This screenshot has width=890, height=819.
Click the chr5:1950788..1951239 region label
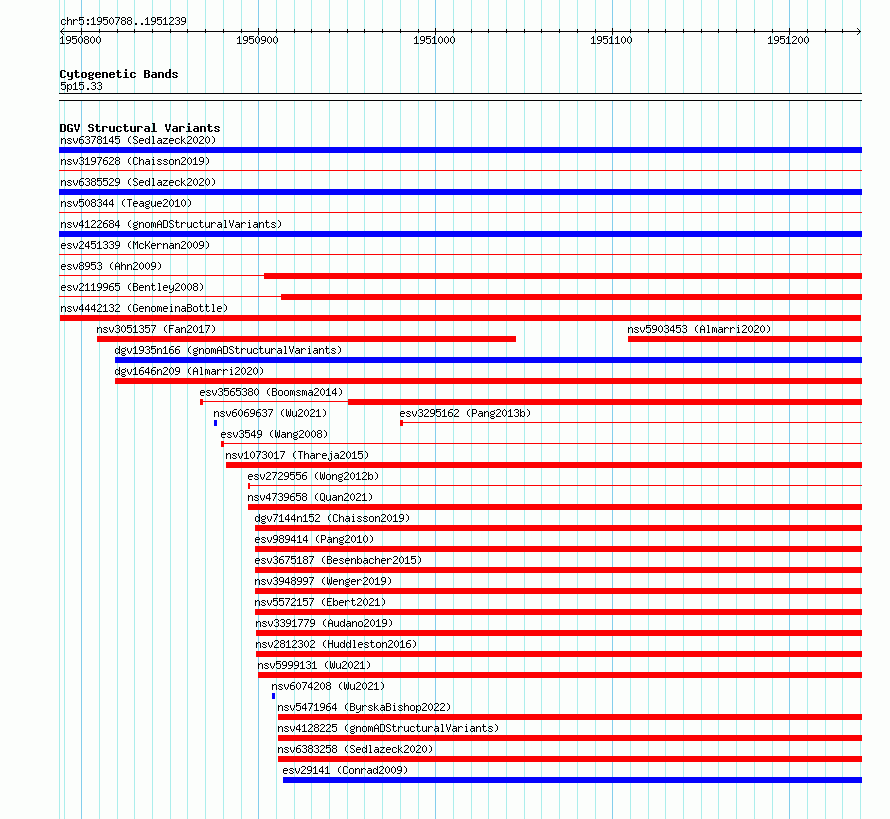point(123,21)
